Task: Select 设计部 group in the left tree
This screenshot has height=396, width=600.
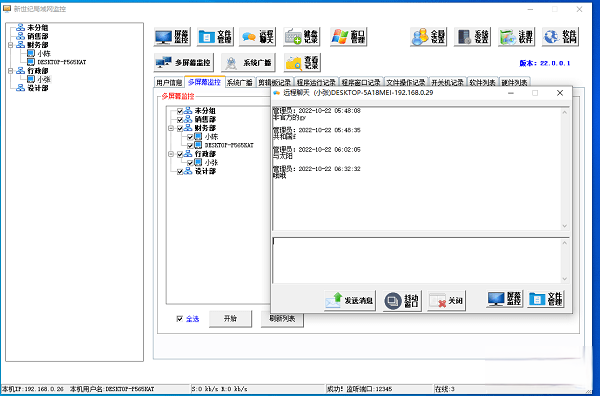Action: tap(38, 88)
